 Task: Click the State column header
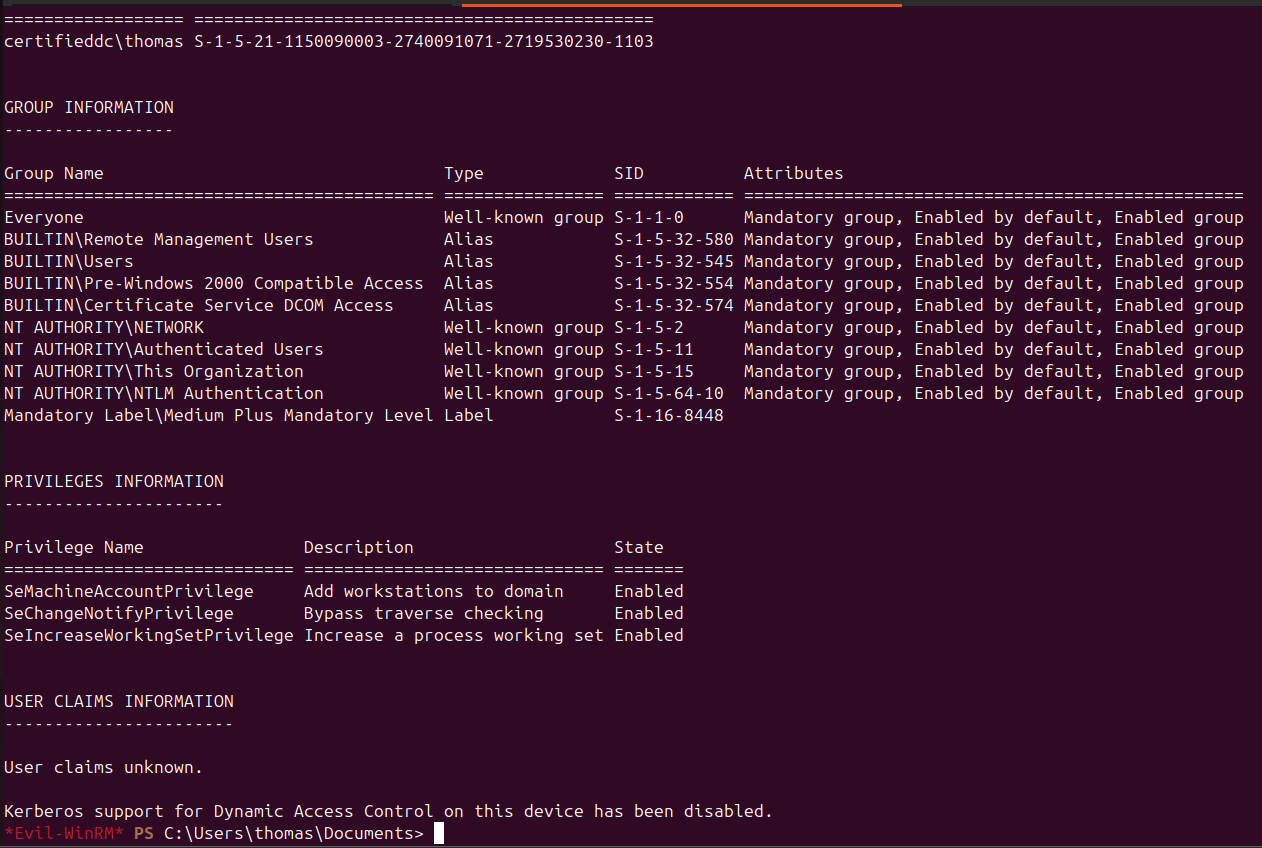click(x=639, y=548)
